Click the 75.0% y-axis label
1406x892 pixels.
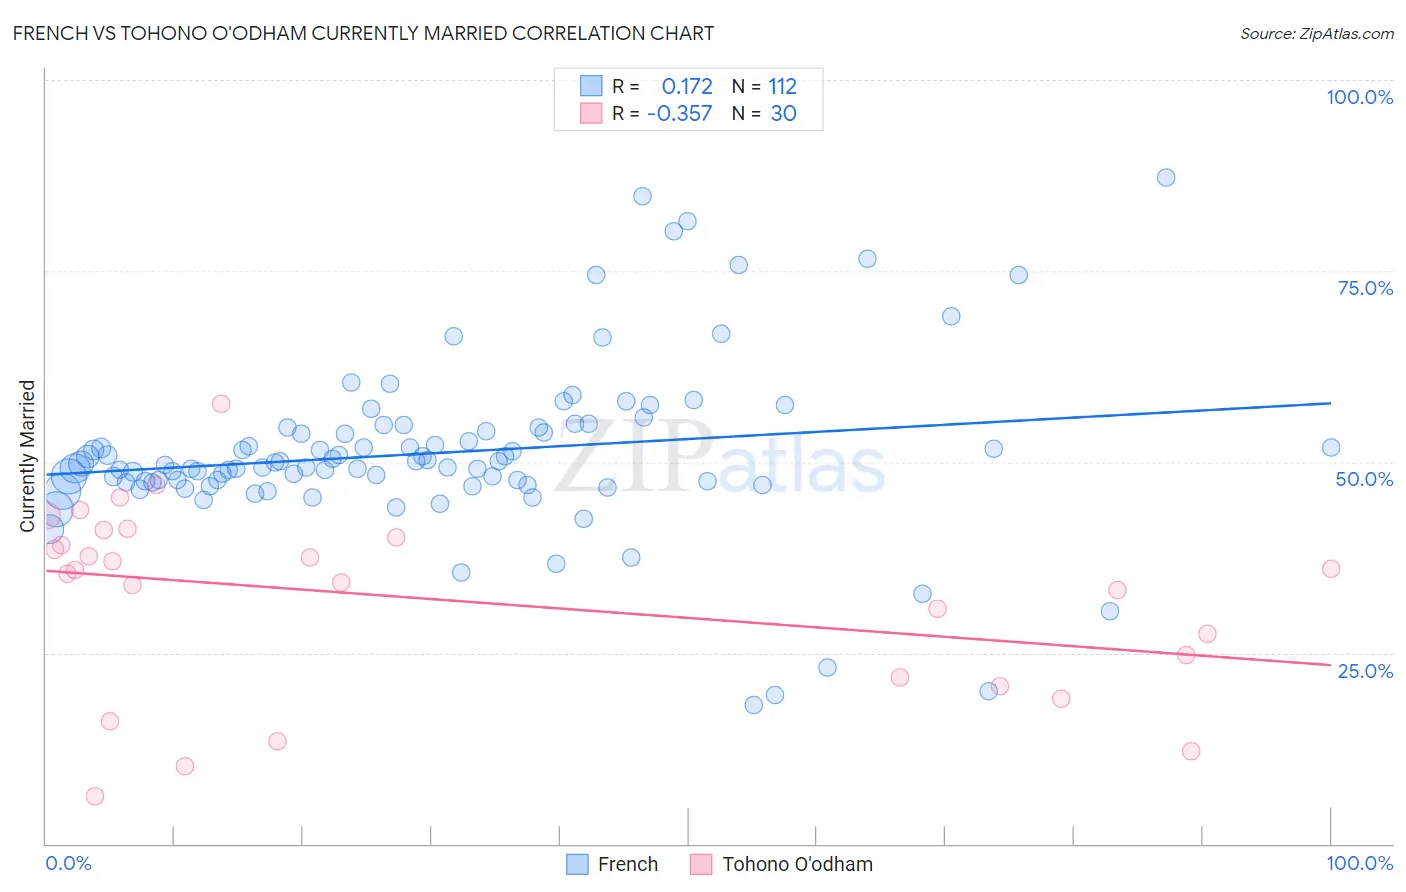pos(1365,288)
